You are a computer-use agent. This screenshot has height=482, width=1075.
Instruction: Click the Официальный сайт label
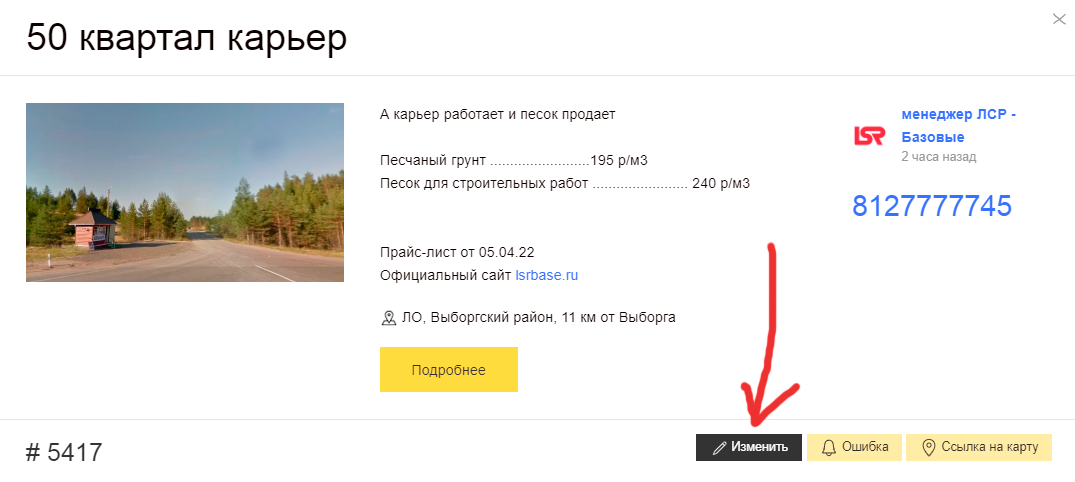(446, 274)
